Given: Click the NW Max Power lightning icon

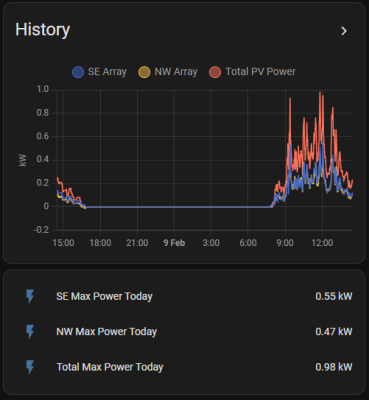Looking at the screenshot, I should tap(30, 332).
